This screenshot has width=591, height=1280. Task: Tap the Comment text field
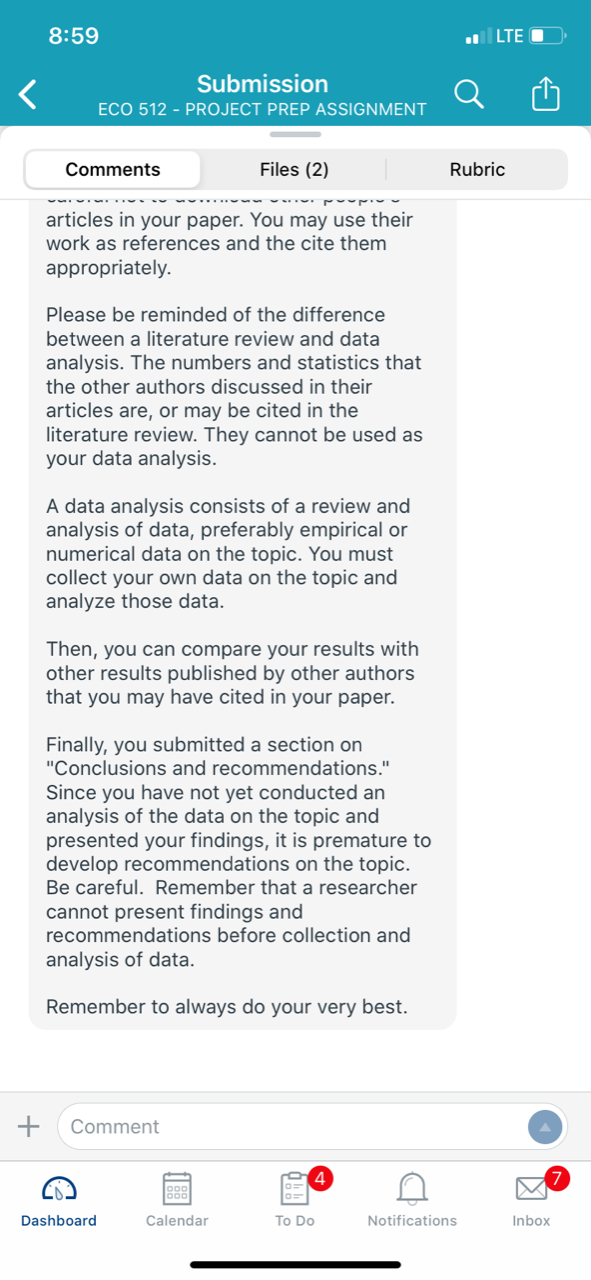pyautogui.click(x=312, y=1126)
